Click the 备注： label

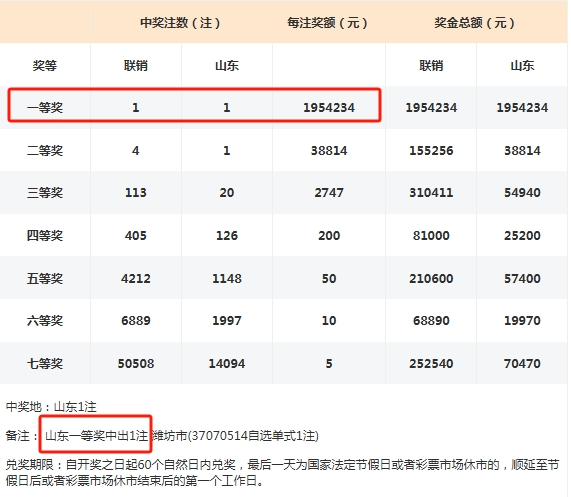(22, 435)
